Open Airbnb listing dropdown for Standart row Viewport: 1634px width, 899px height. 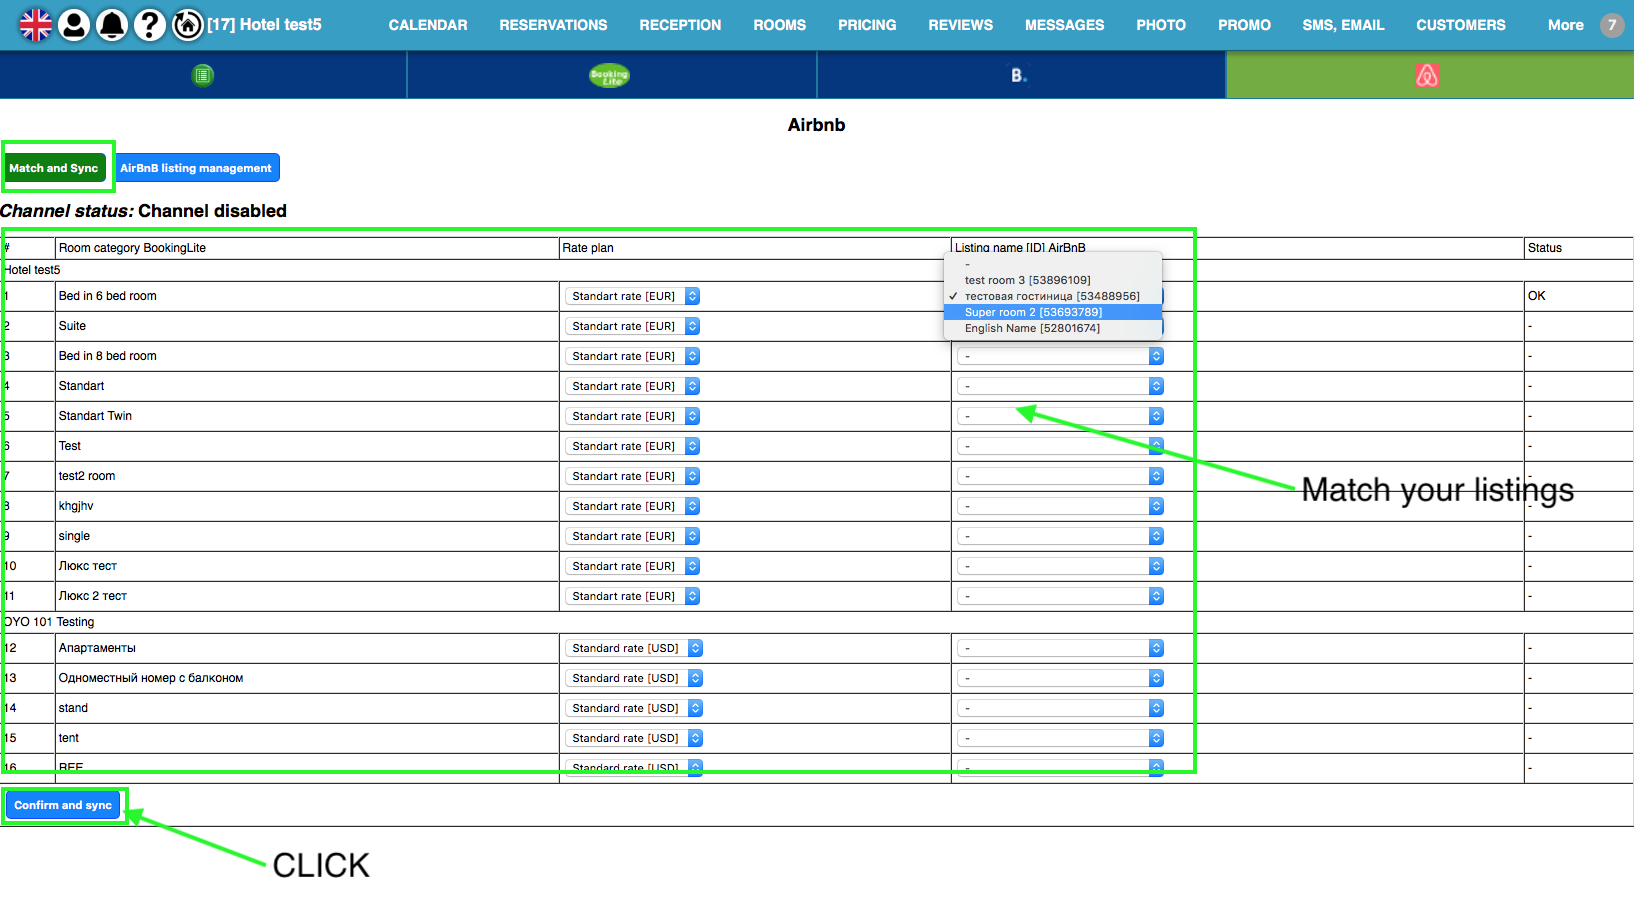click(x=1060, y=386)
